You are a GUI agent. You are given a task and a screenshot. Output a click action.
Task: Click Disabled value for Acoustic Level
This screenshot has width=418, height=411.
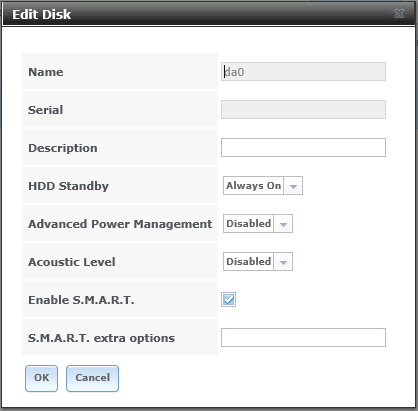pyautogui.click(x=249, y=262)
